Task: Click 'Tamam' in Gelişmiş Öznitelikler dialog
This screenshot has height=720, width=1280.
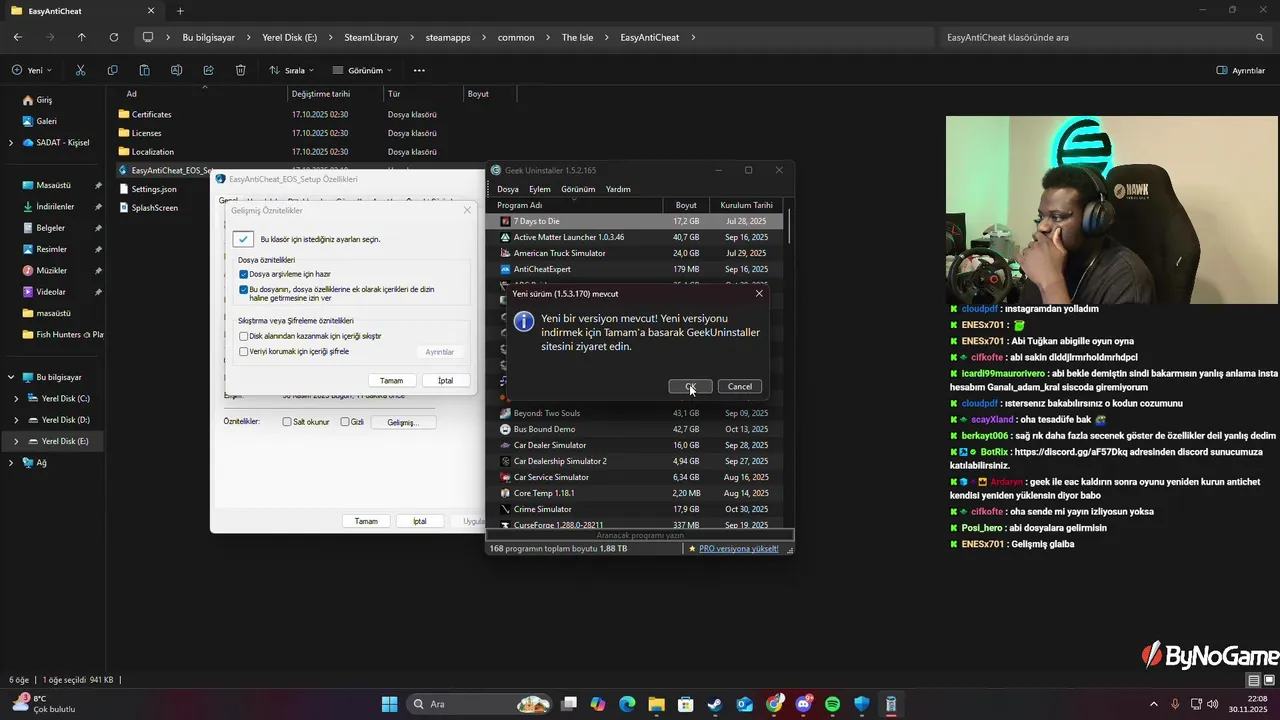Action: (391, 381)
